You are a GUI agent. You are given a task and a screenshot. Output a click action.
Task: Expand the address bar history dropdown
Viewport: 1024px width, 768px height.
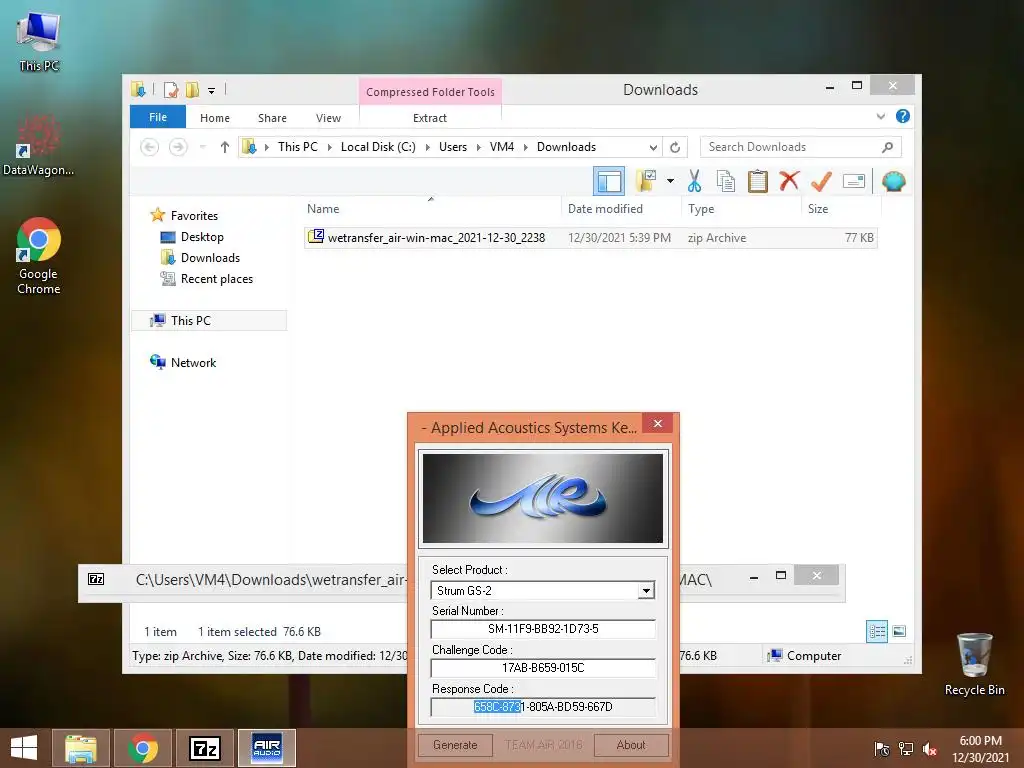652,147
